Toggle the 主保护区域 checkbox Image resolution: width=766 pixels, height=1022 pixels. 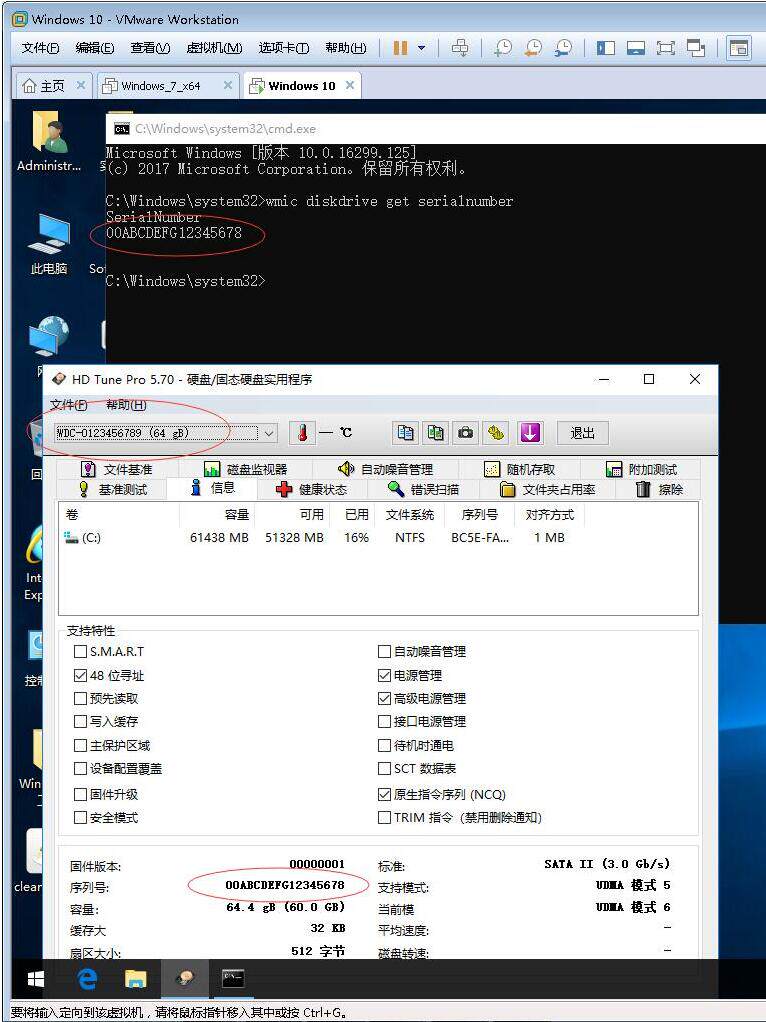click(80, 746)
